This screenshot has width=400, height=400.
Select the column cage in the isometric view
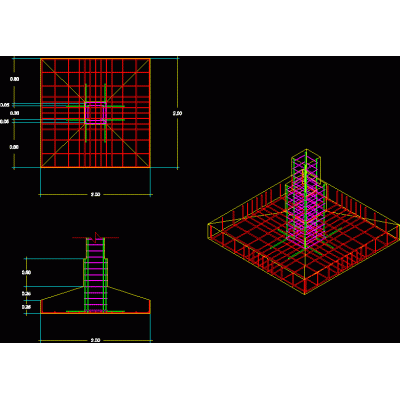pos(305,199)
